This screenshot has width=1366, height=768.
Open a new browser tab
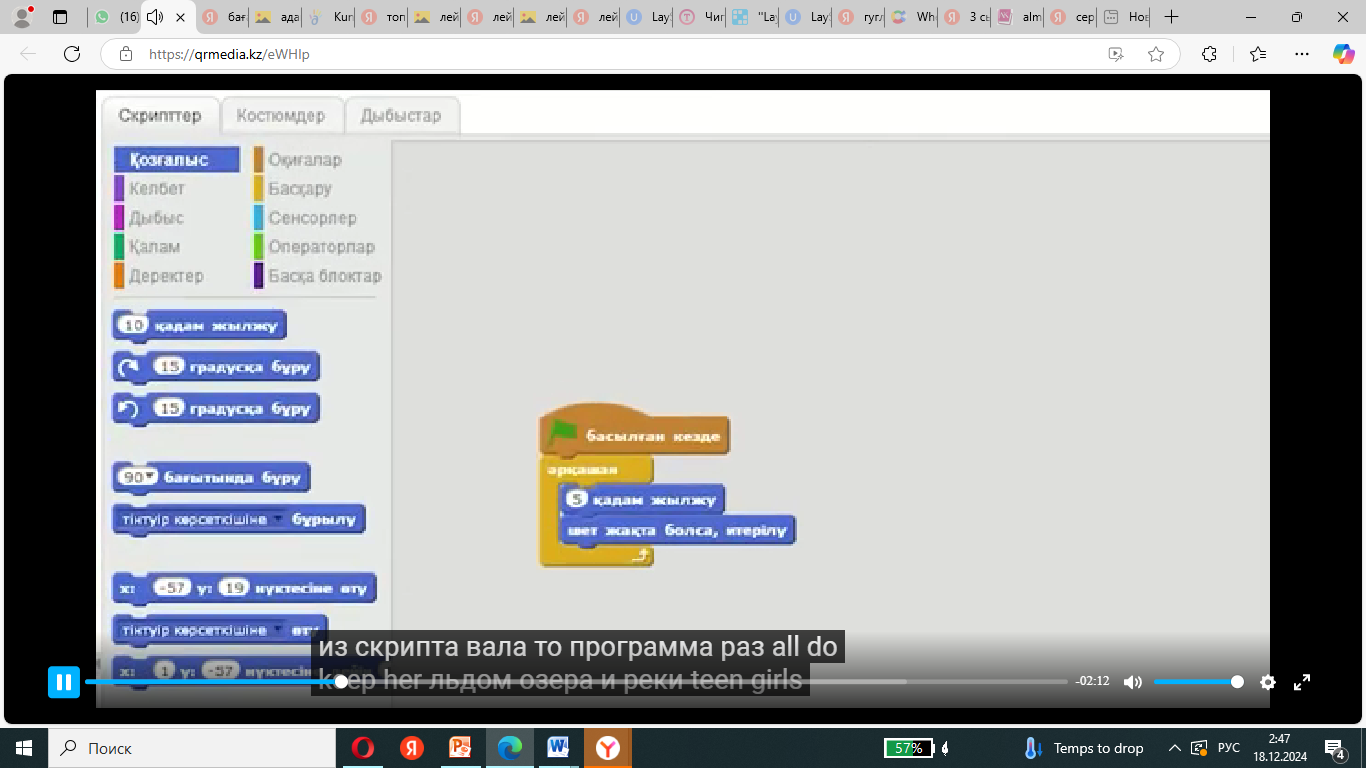click(x=1172, y=17)
